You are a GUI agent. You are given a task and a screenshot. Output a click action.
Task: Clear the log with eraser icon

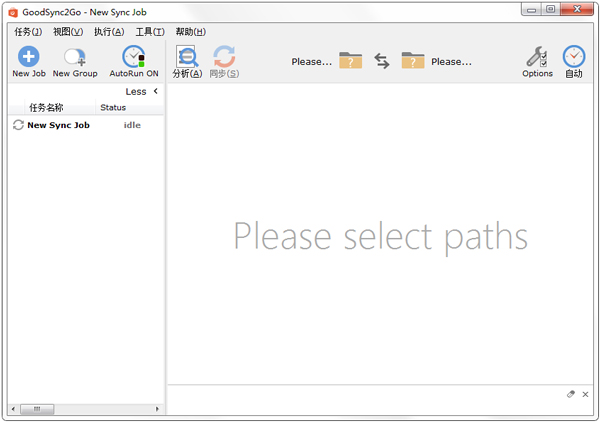pos(571,394)
